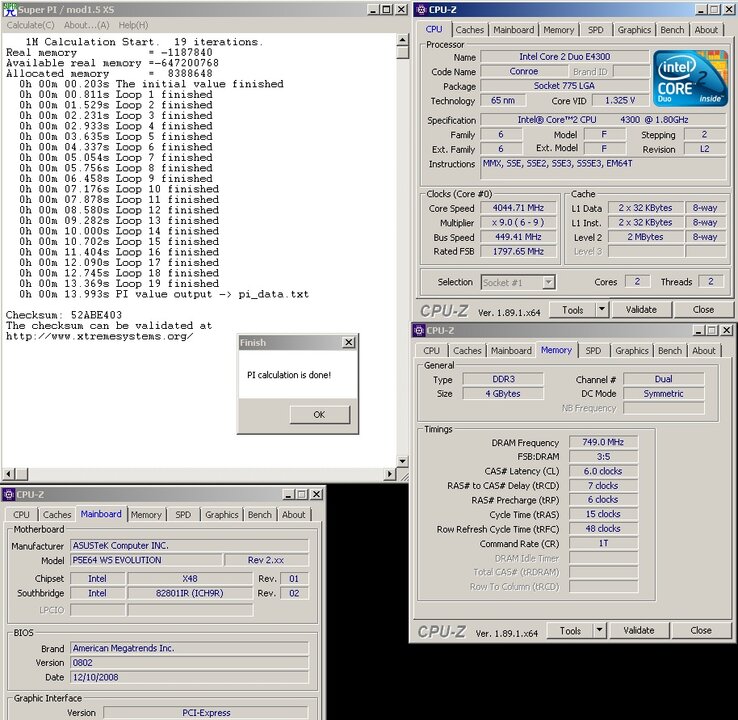Open About menu in Super PI
This screenshot has height=720, width=738.
pyautogui.click(x=87, y=25)
